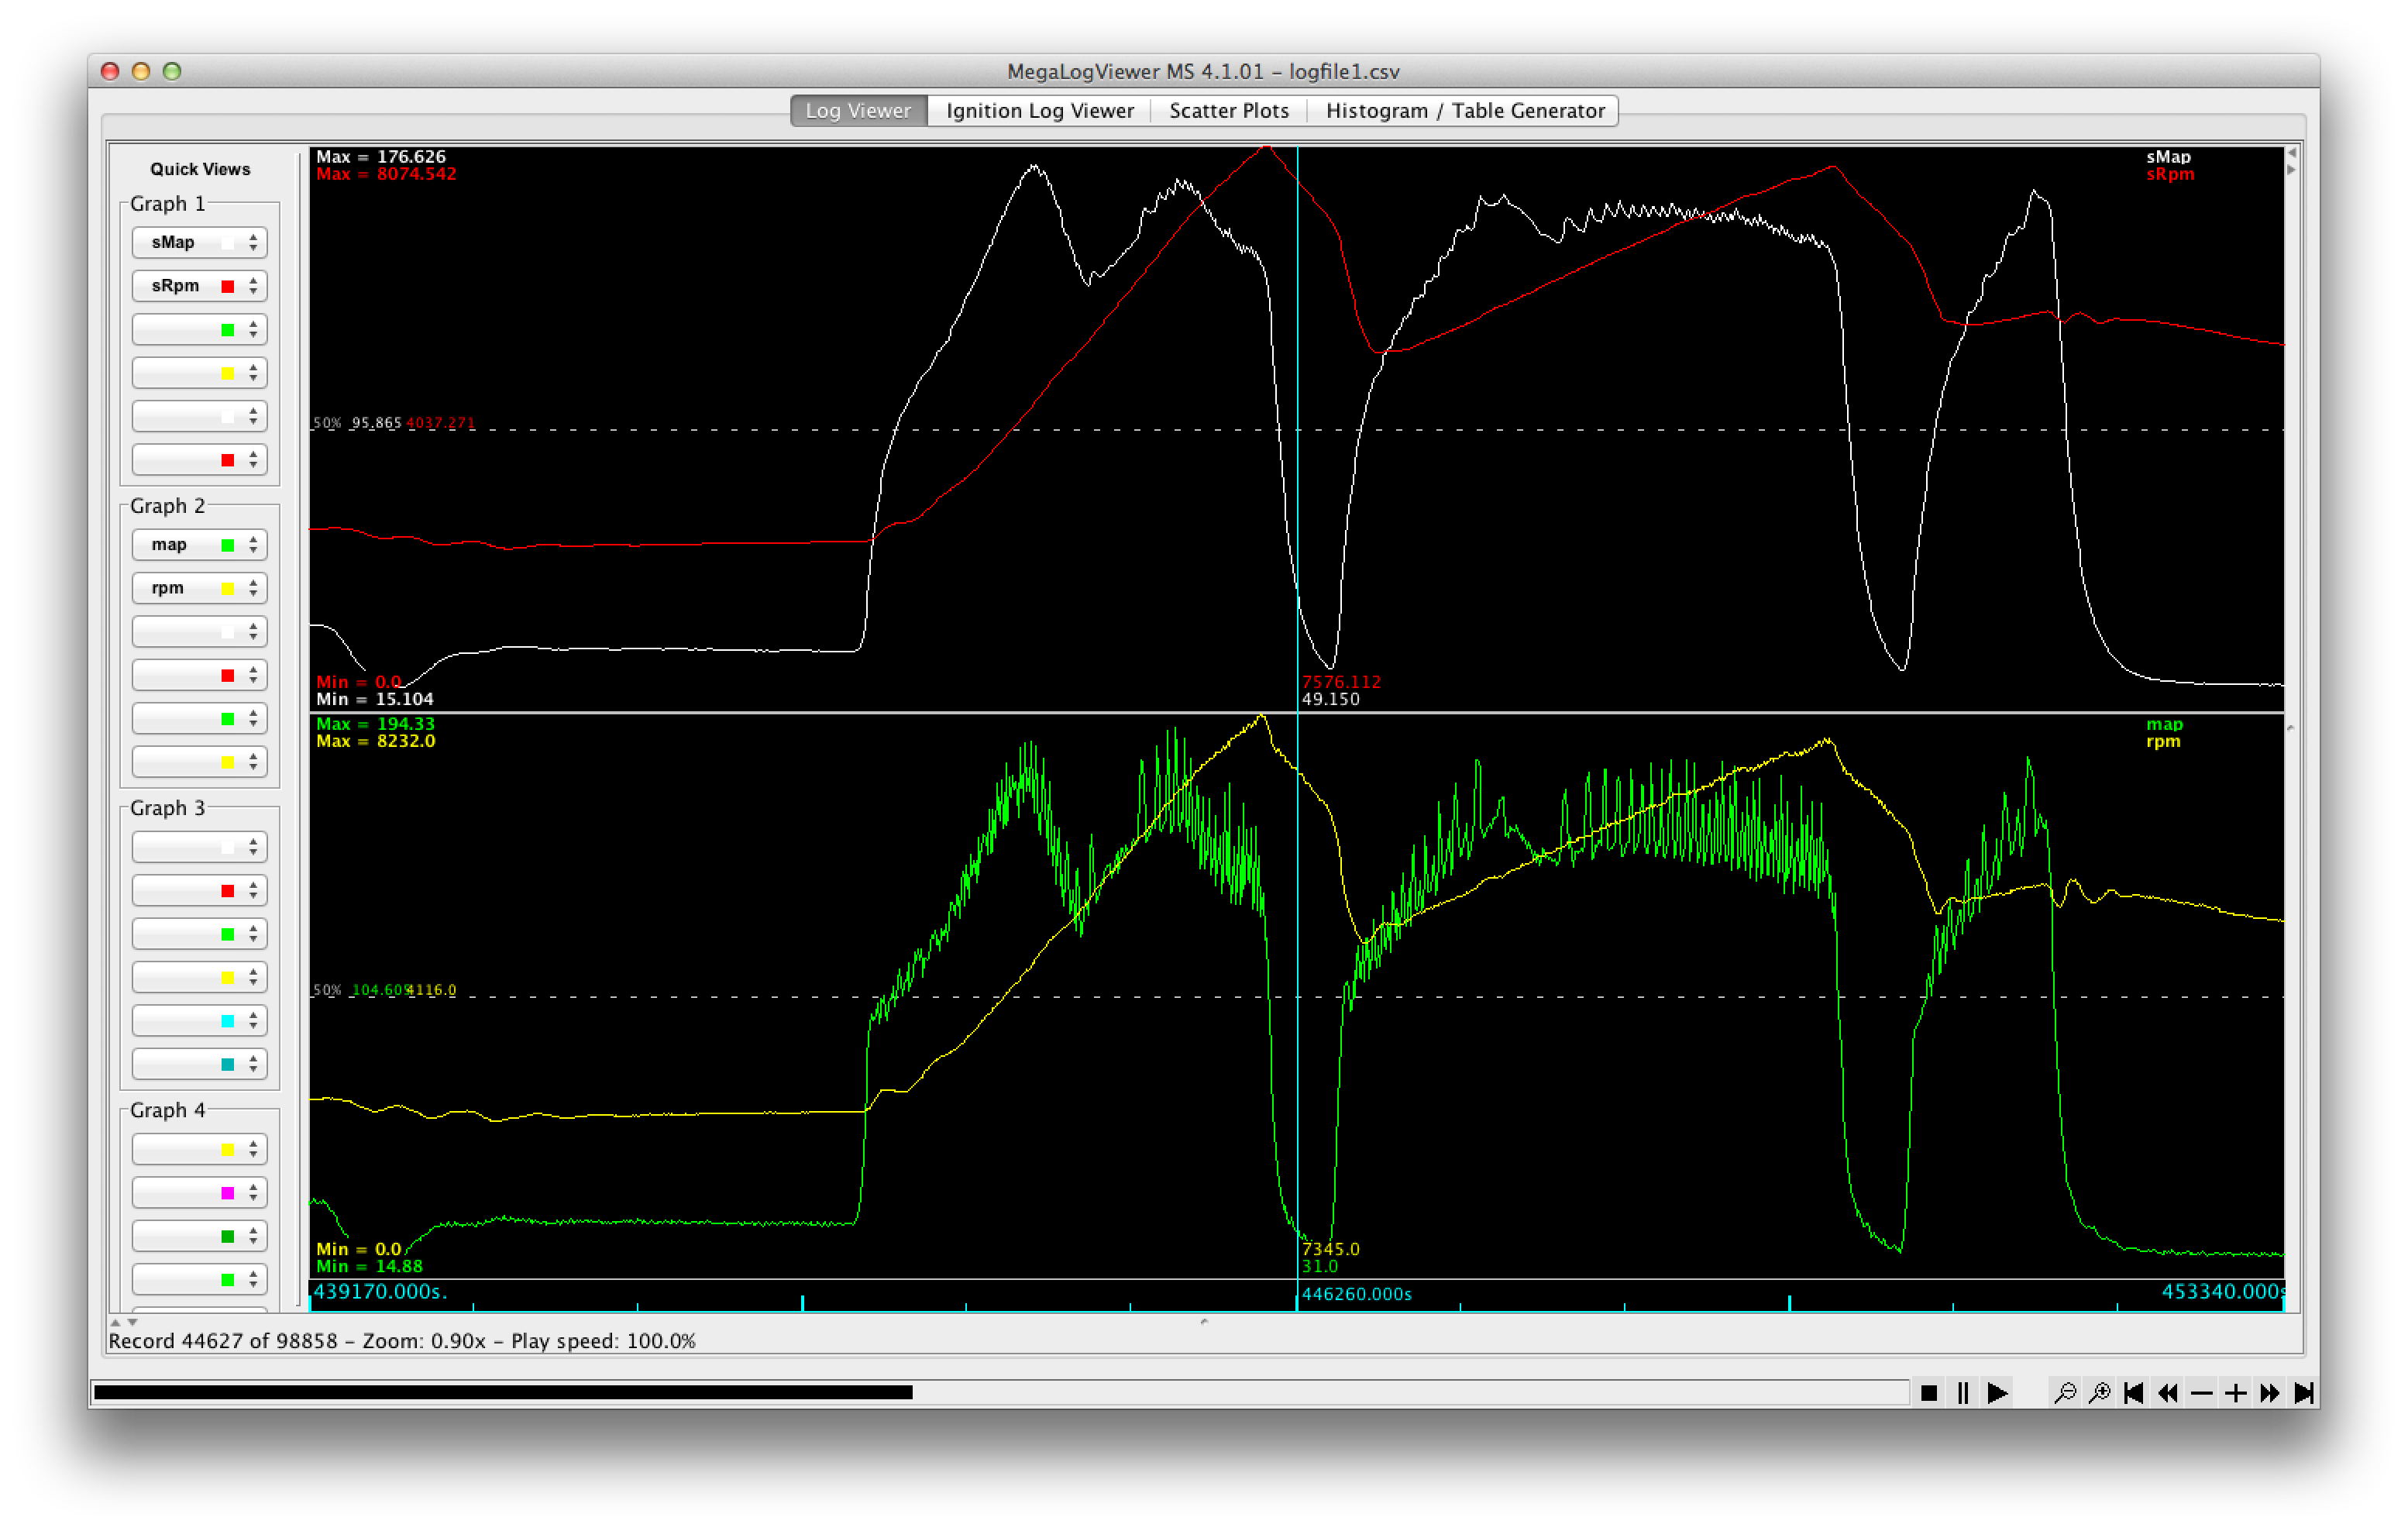
Task: Open Graph 1 empty green field dropdown
Action: (199, 329)
